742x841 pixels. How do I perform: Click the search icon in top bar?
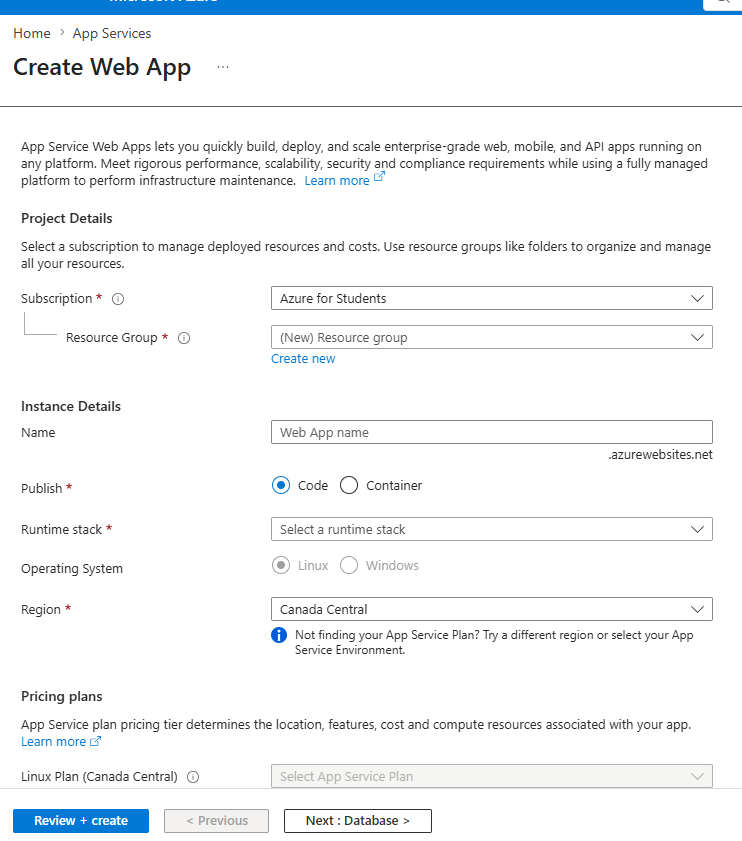click(x=723, y=2)
